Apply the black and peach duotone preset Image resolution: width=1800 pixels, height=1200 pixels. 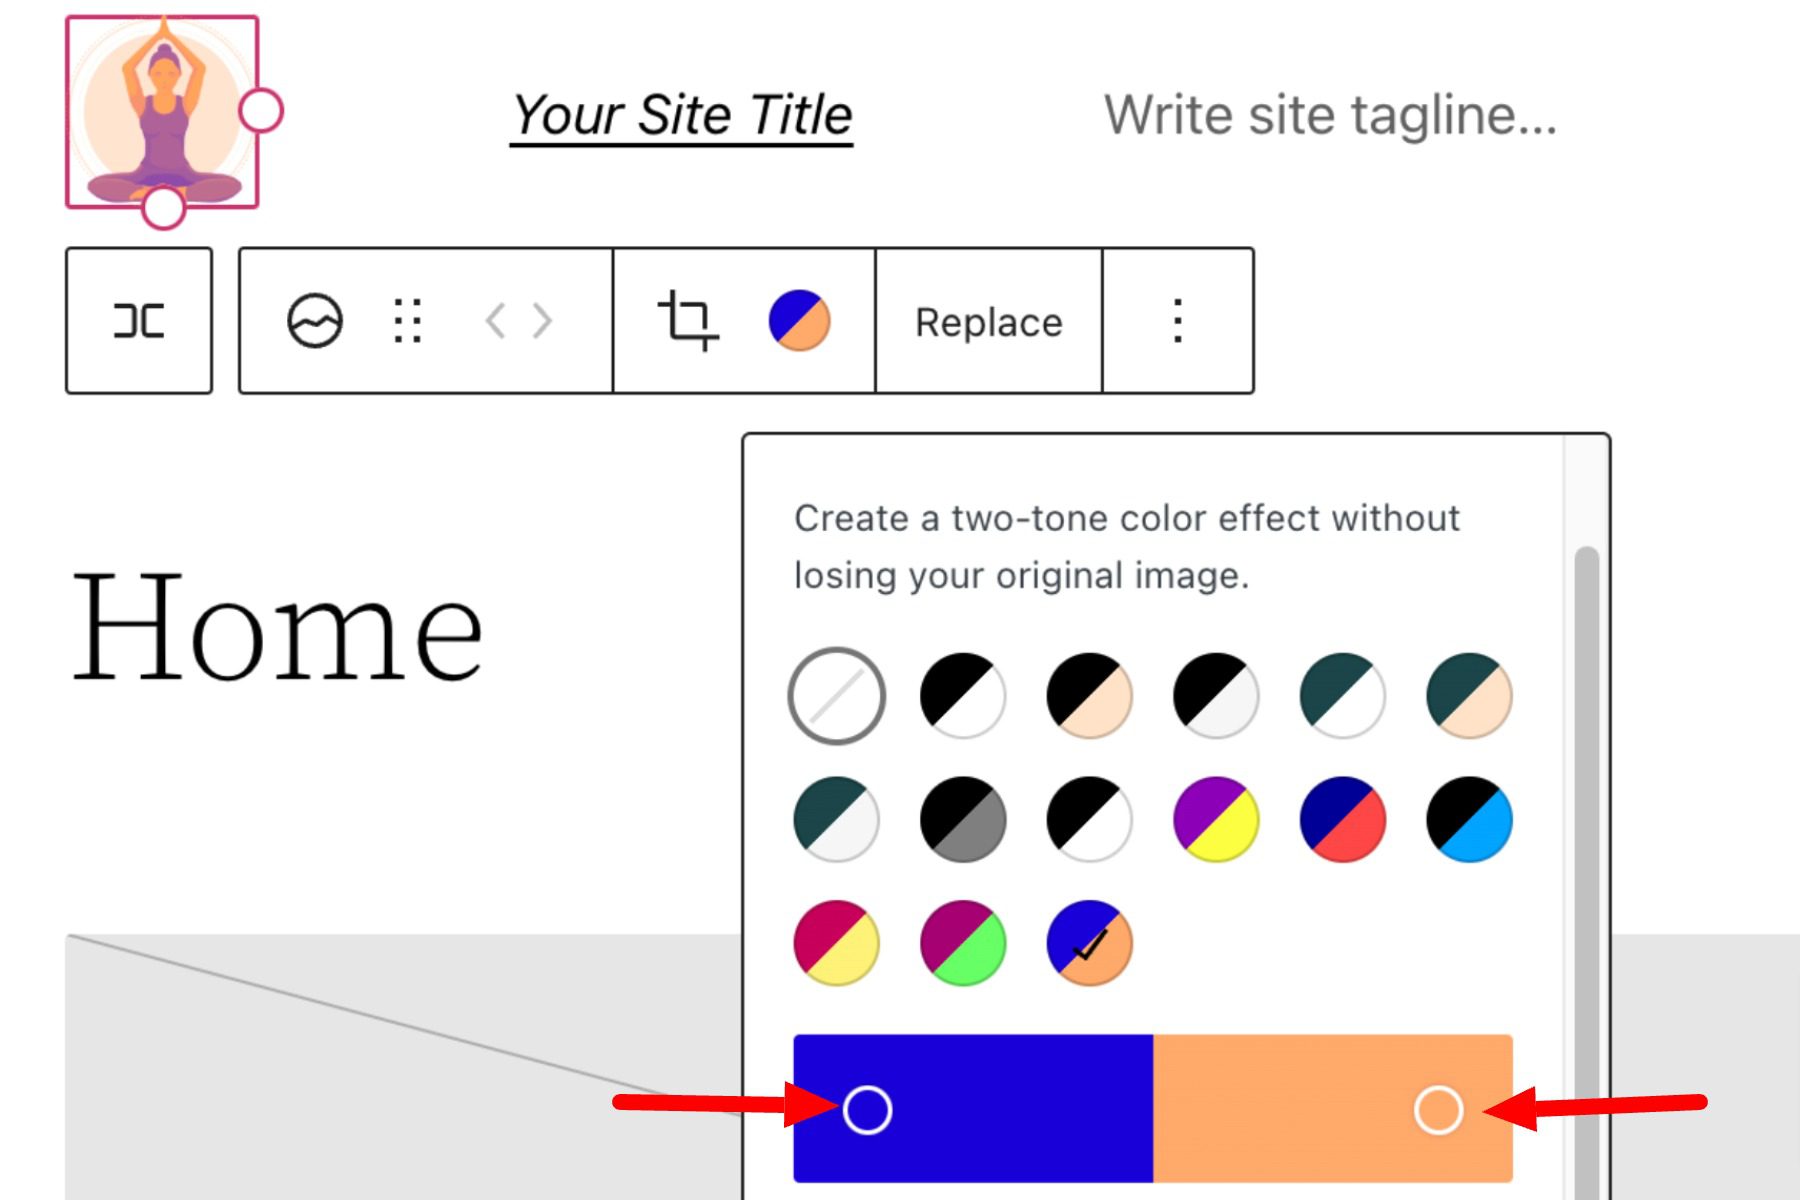click(x=1088, y=694)
